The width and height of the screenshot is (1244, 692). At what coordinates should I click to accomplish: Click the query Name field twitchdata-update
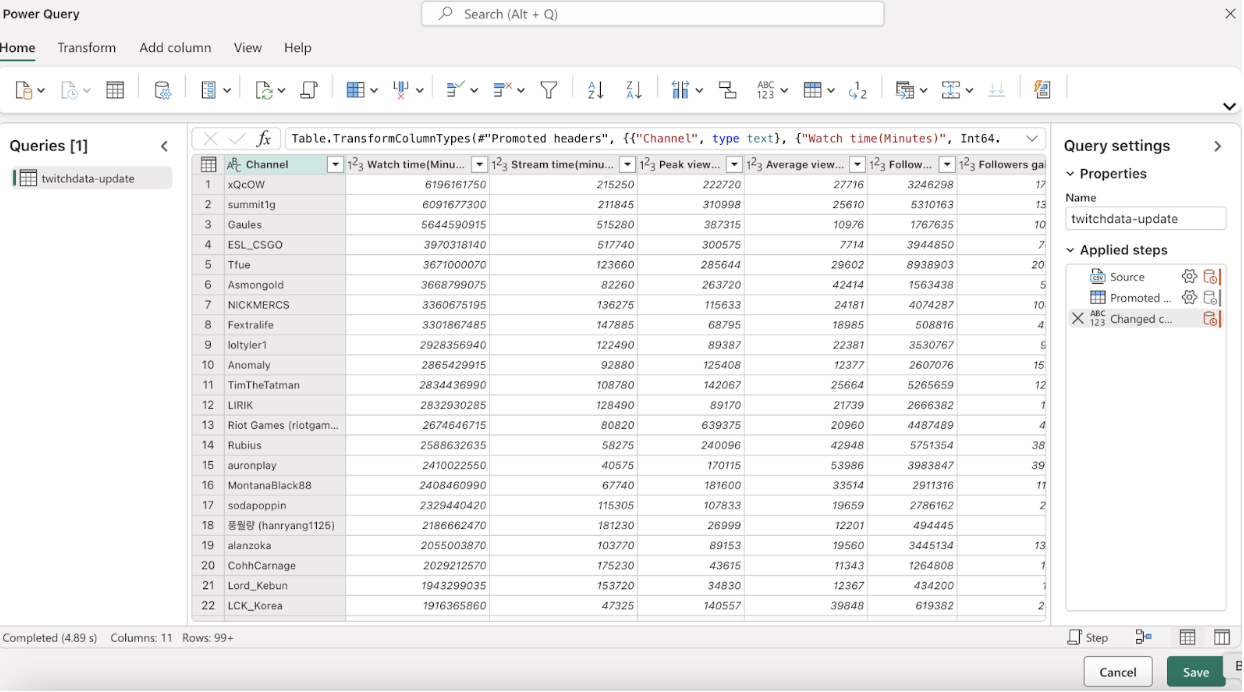pos(1146,218)
